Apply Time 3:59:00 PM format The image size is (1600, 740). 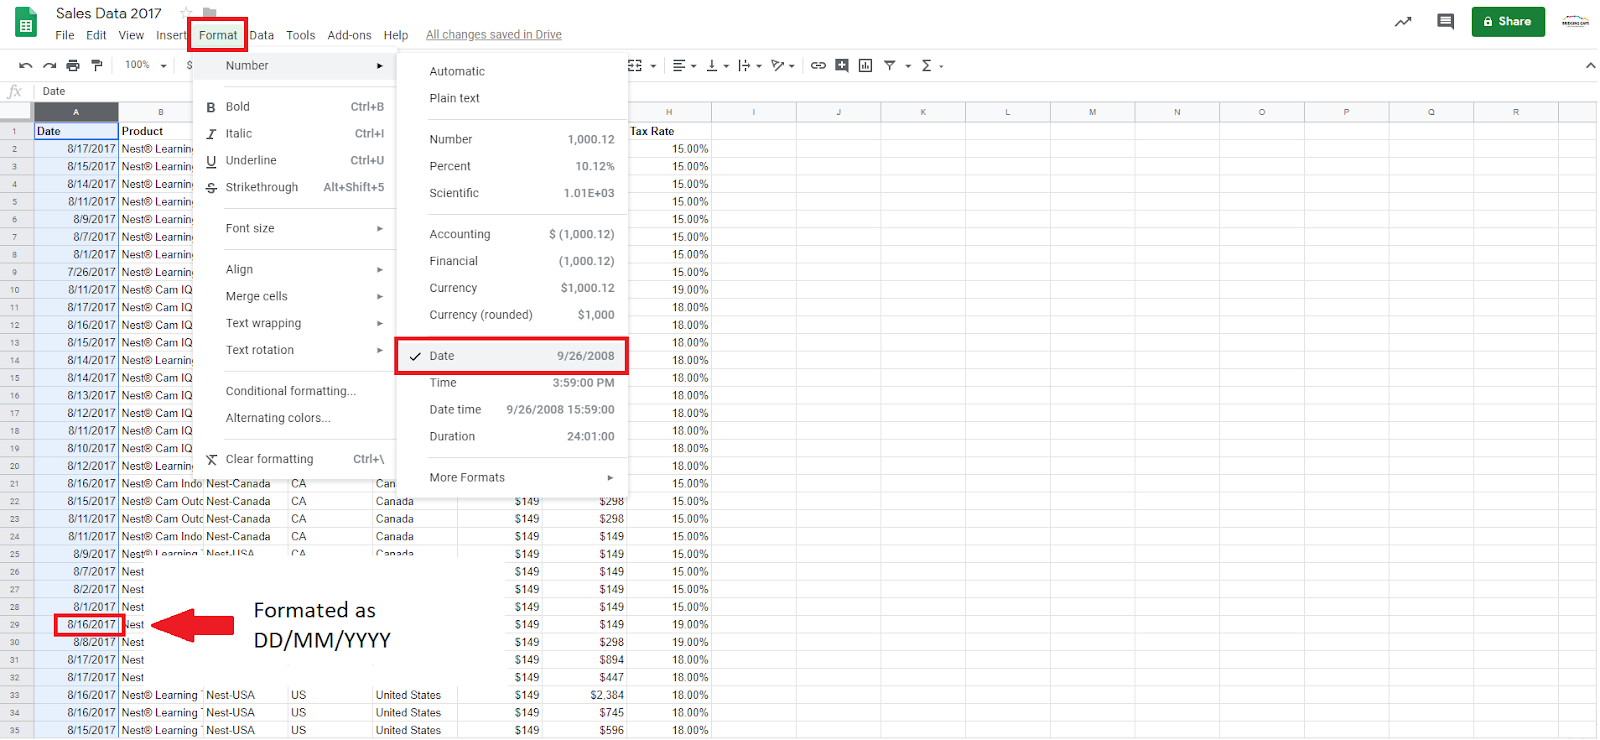[x=512, y=383]
